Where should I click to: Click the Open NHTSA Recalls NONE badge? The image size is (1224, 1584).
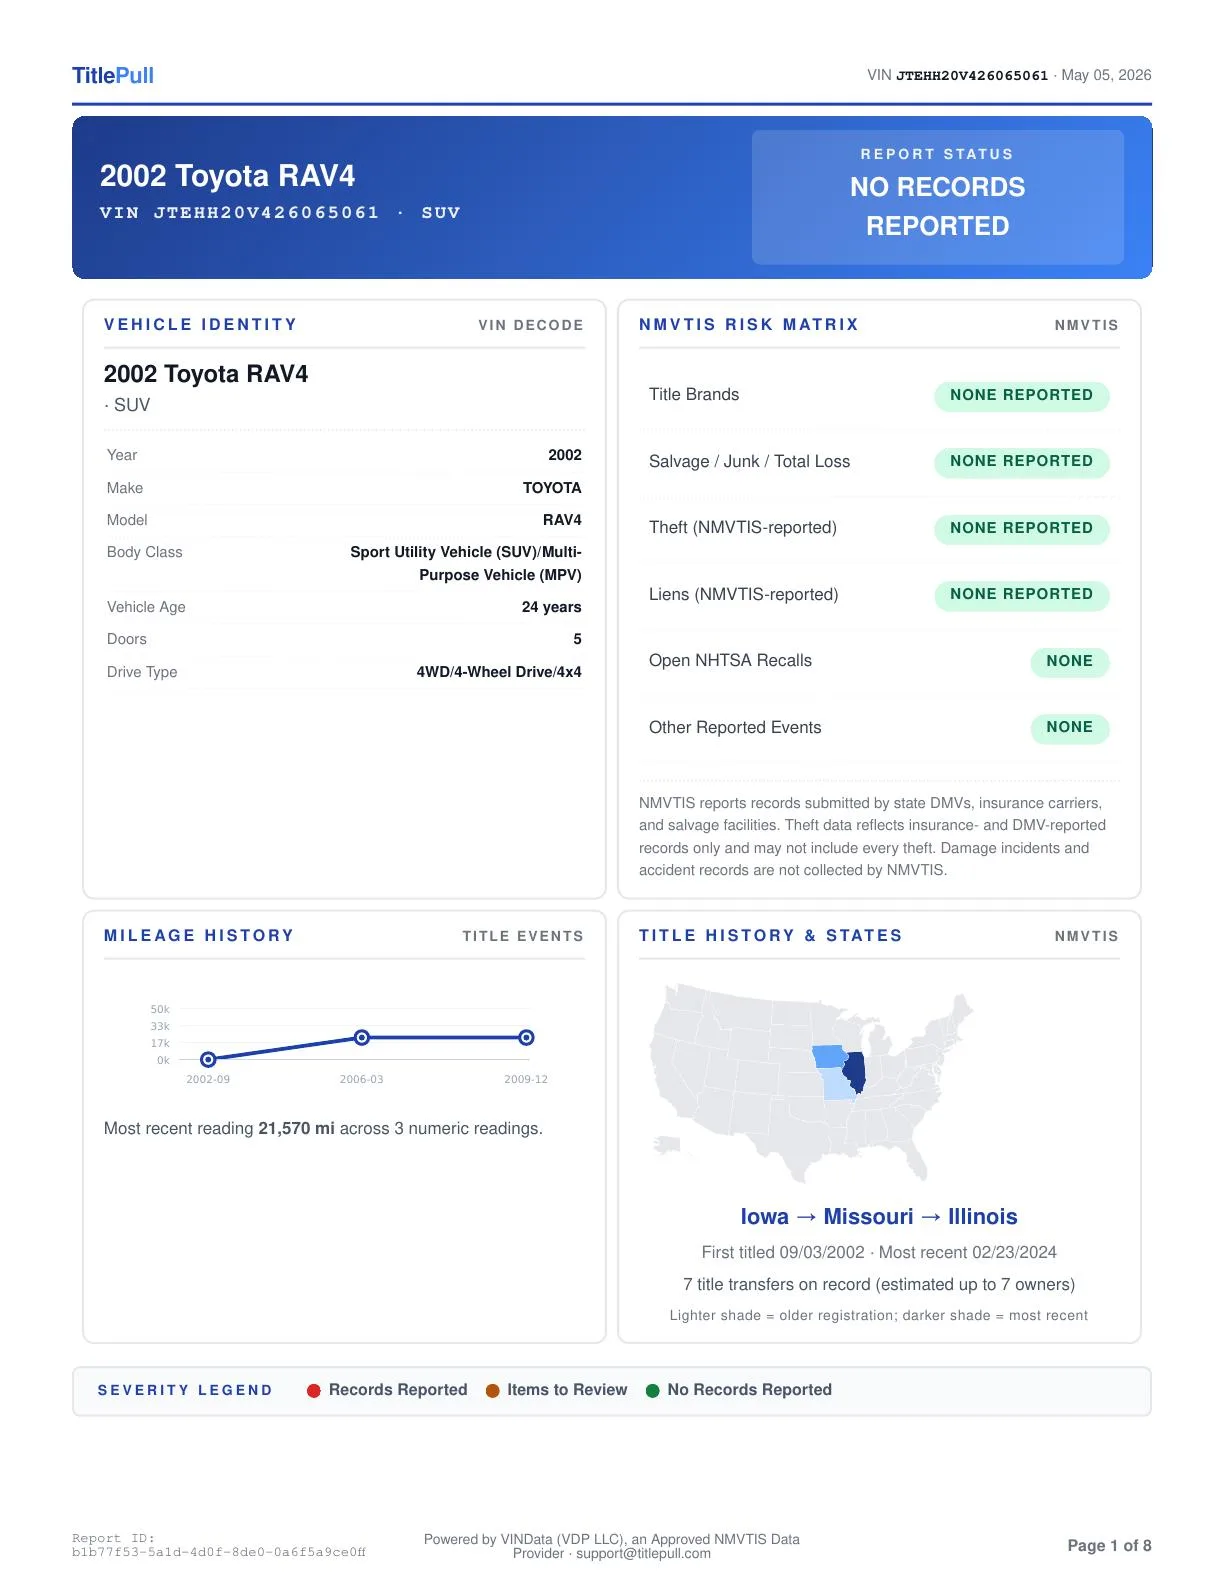click(x=1070, y=661)
